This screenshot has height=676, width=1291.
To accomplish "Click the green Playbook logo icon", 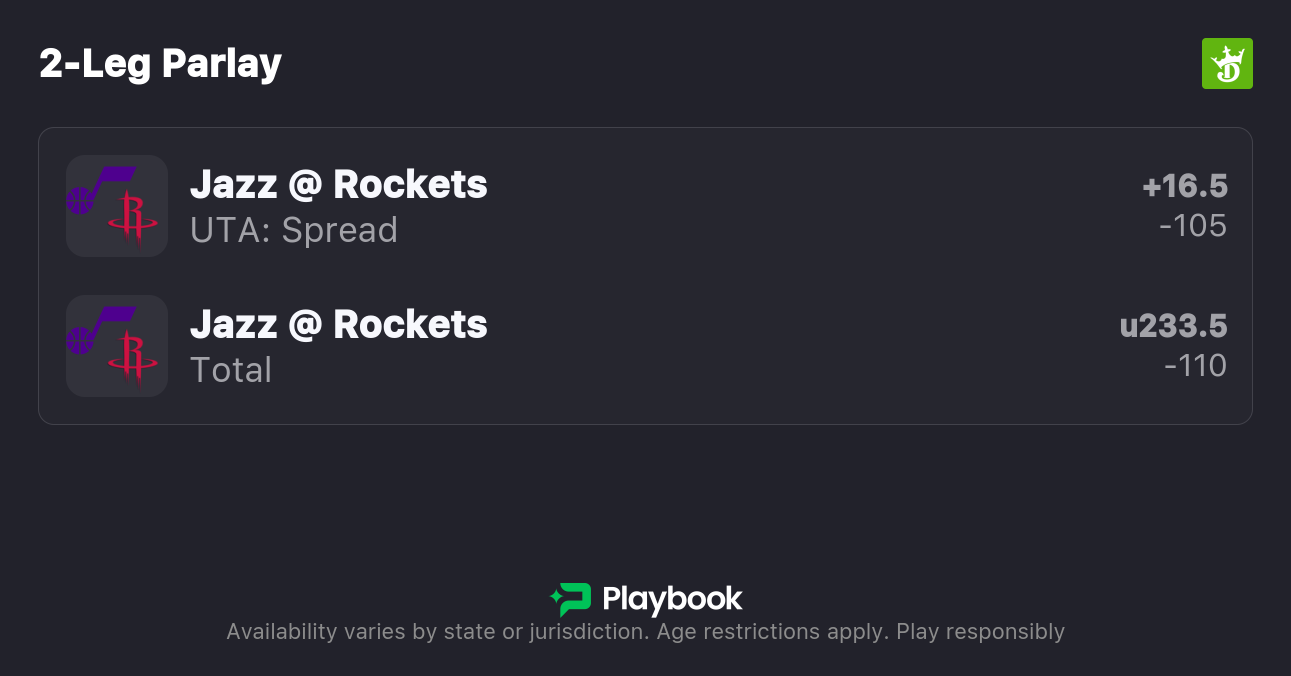I will pyautogui.click(x=571, y=599).
